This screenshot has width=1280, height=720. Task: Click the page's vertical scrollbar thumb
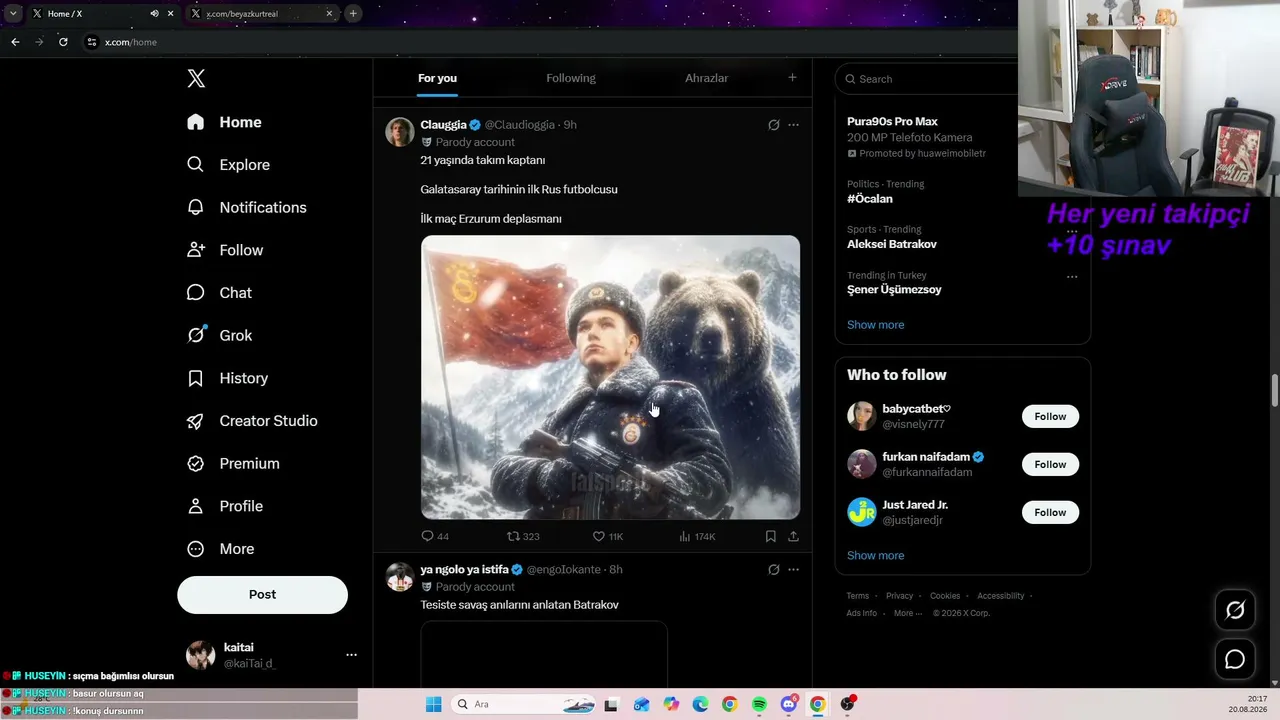(1274, 390)
